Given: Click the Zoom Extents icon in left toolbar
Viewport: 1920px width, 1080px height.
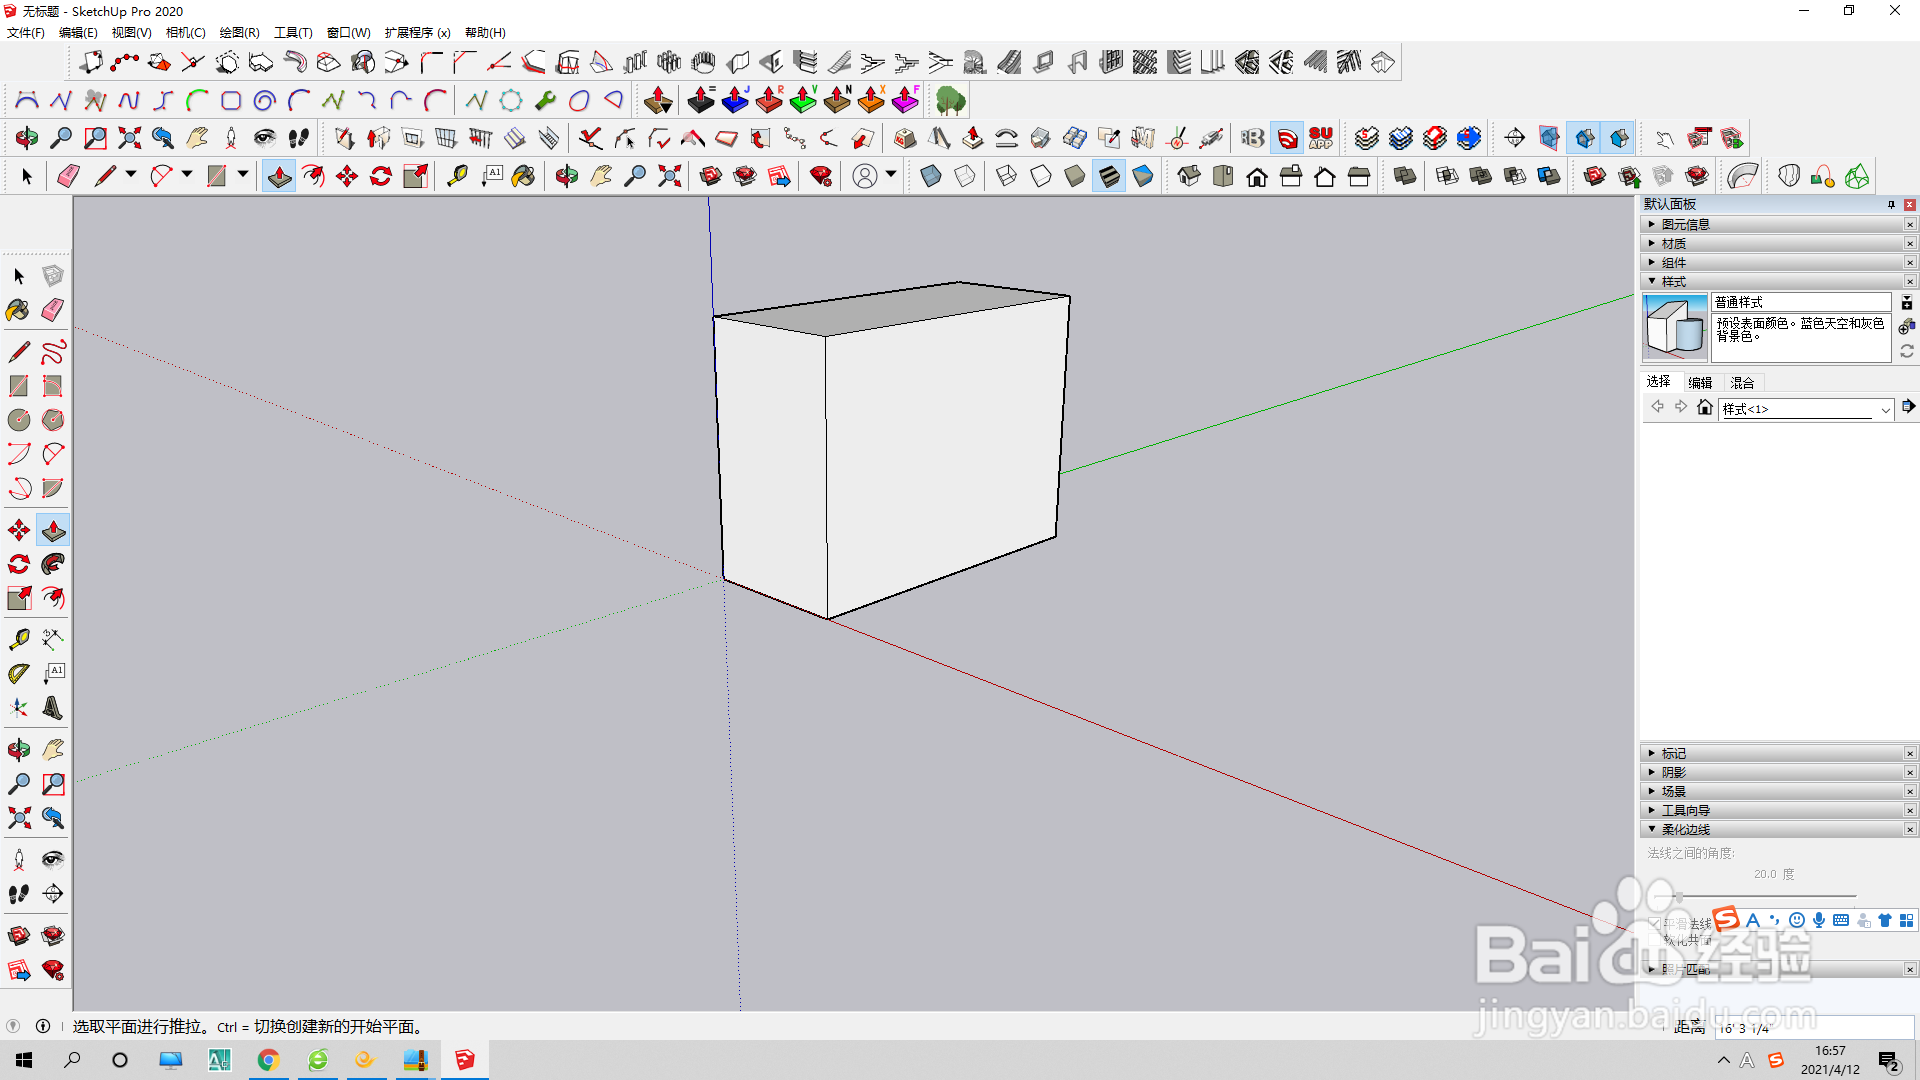Looking at the screenshot, I should [x=18, y=818].
